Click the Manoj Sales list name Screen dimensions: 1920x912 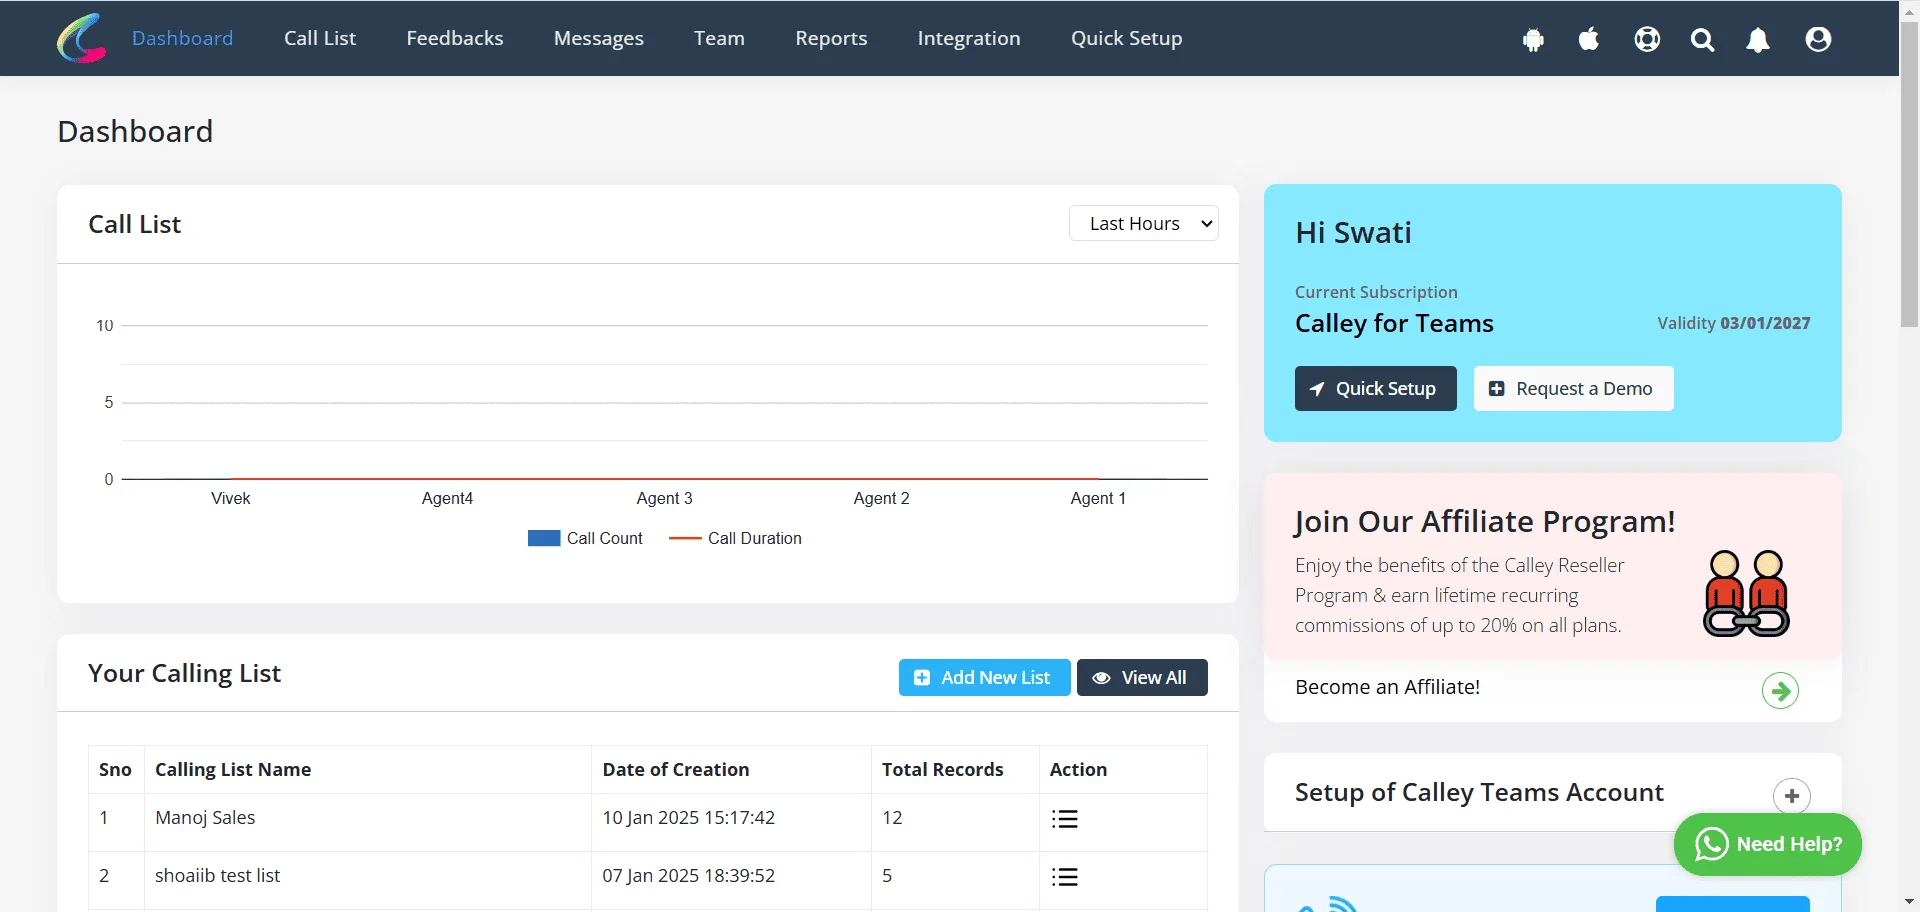[x=205, y=817]
